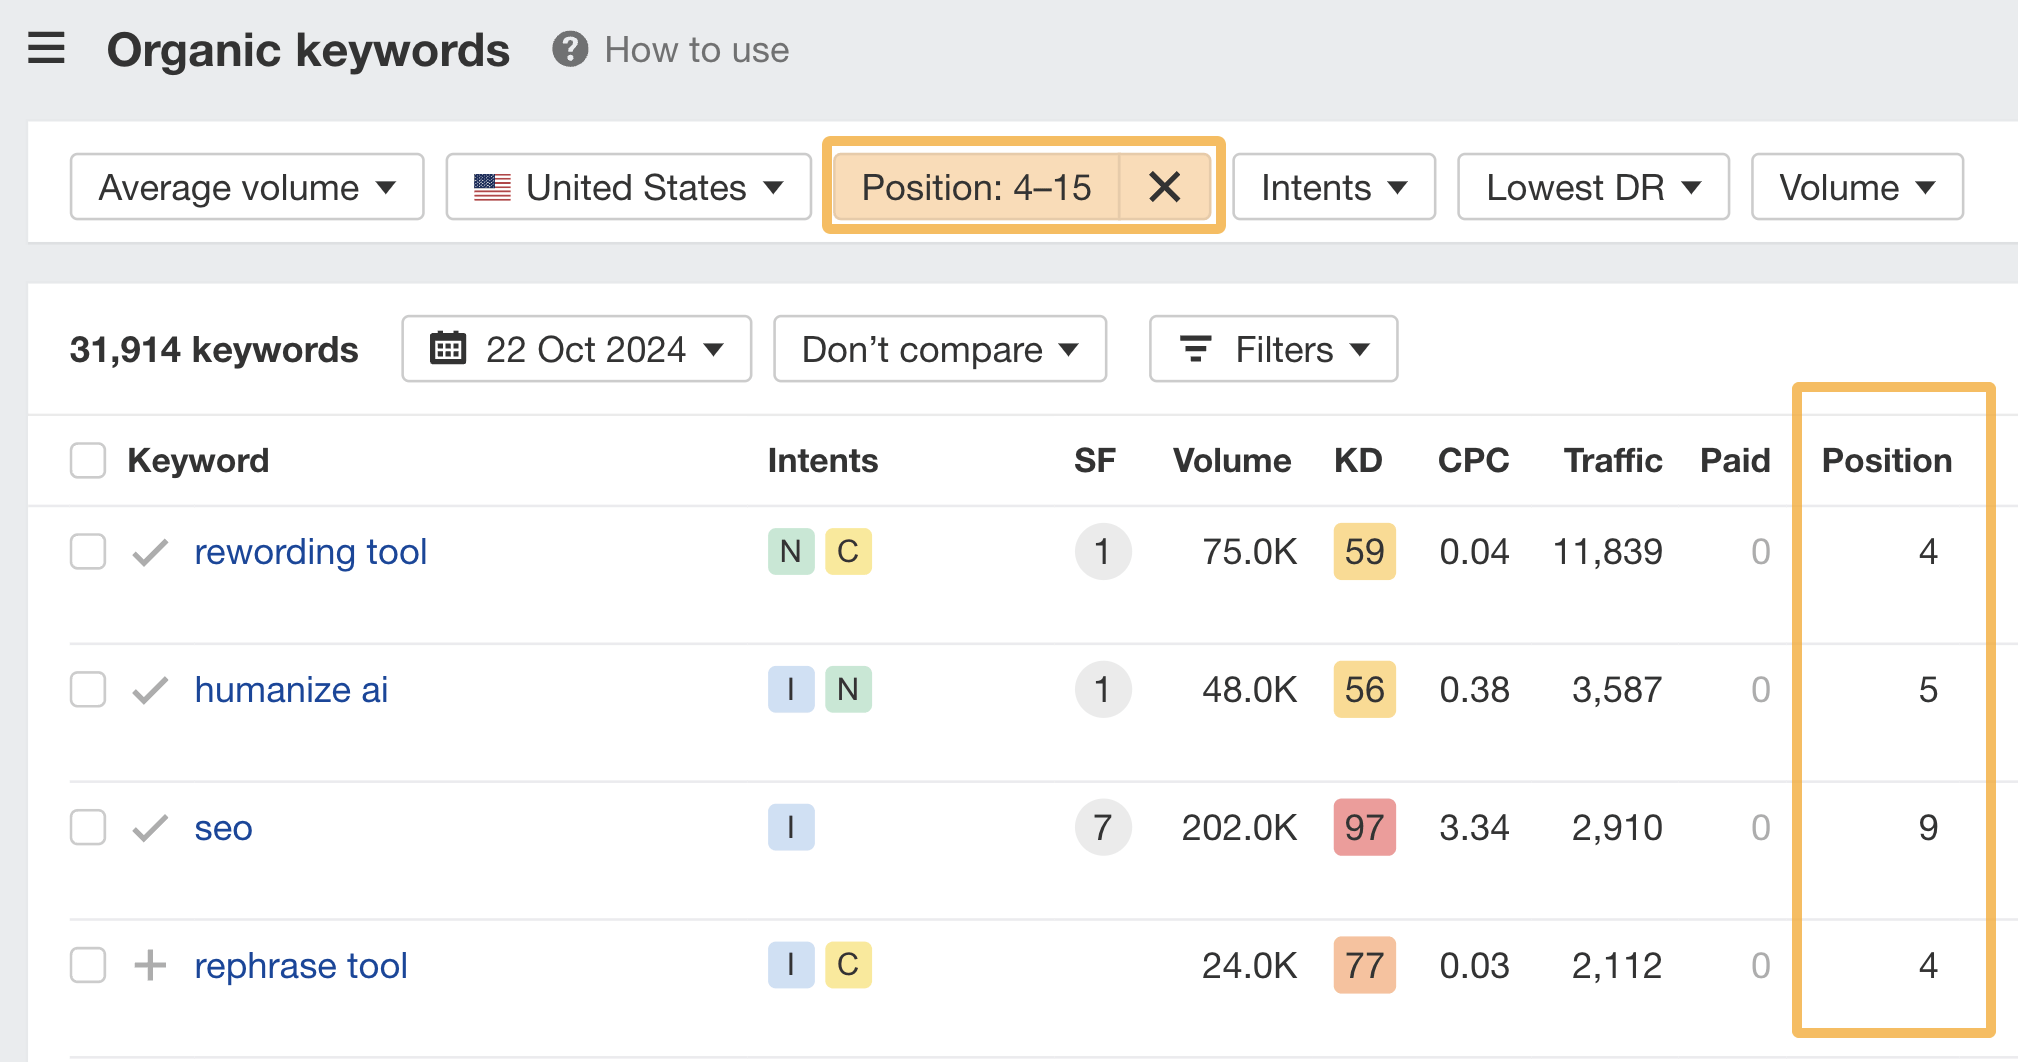Click the How to use help icon
The width and height of the screenshot is (2018, 1062).
tap(570, 49)
